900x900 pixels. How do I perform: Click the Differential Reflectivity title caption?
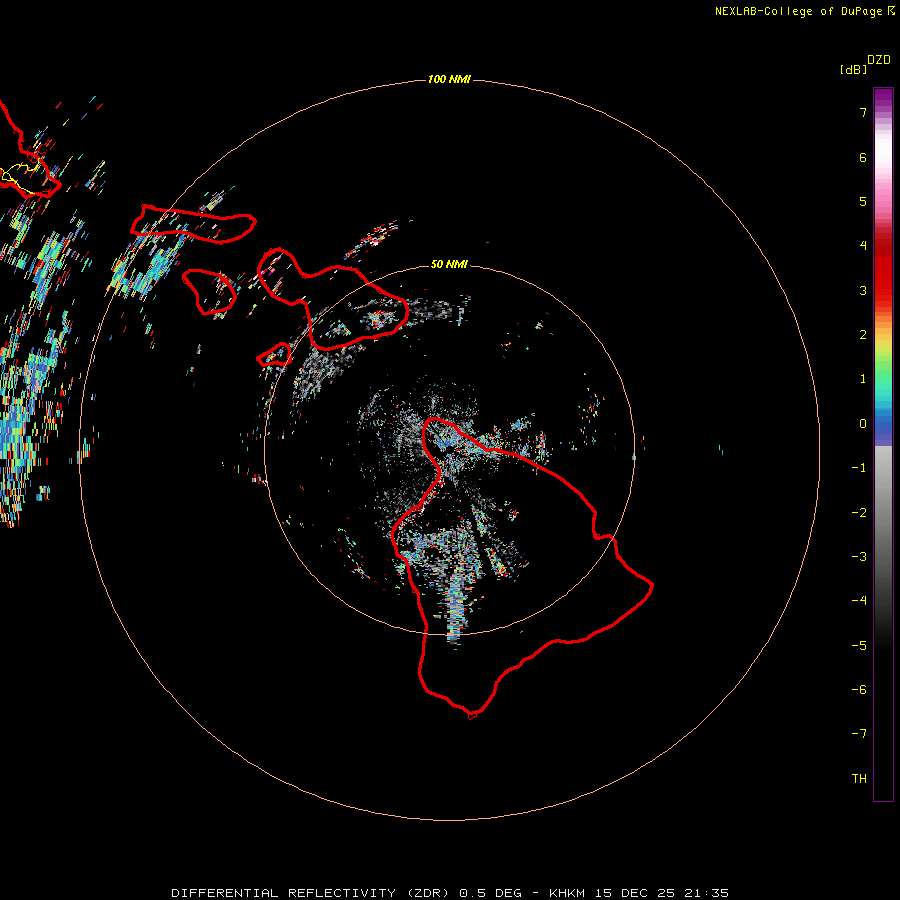[449, 893]
